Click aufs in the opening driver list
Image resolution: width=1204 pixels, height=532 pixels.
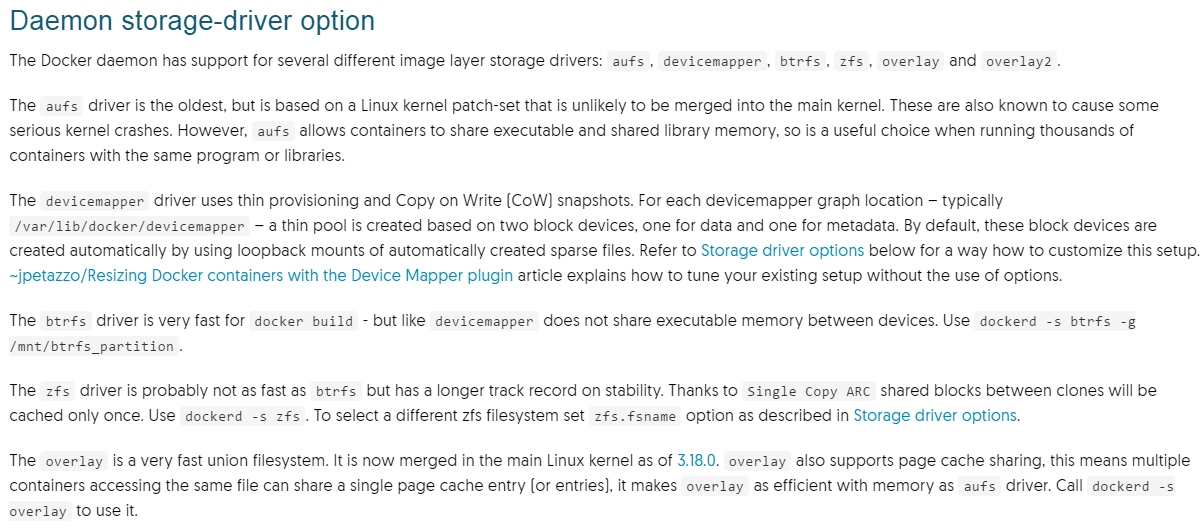(629, 61)
